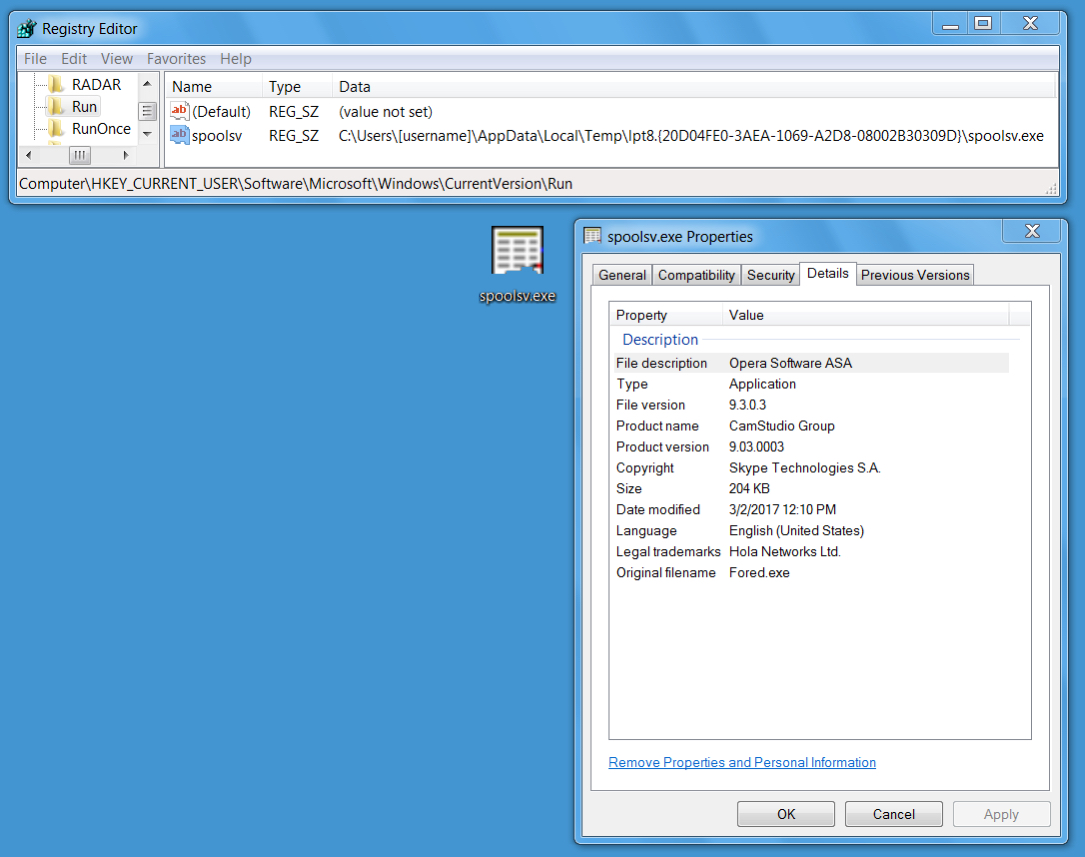The height and width of the screenshot is (857, 1085).
Task: Open the Edit menu
Action: (74, 59)
